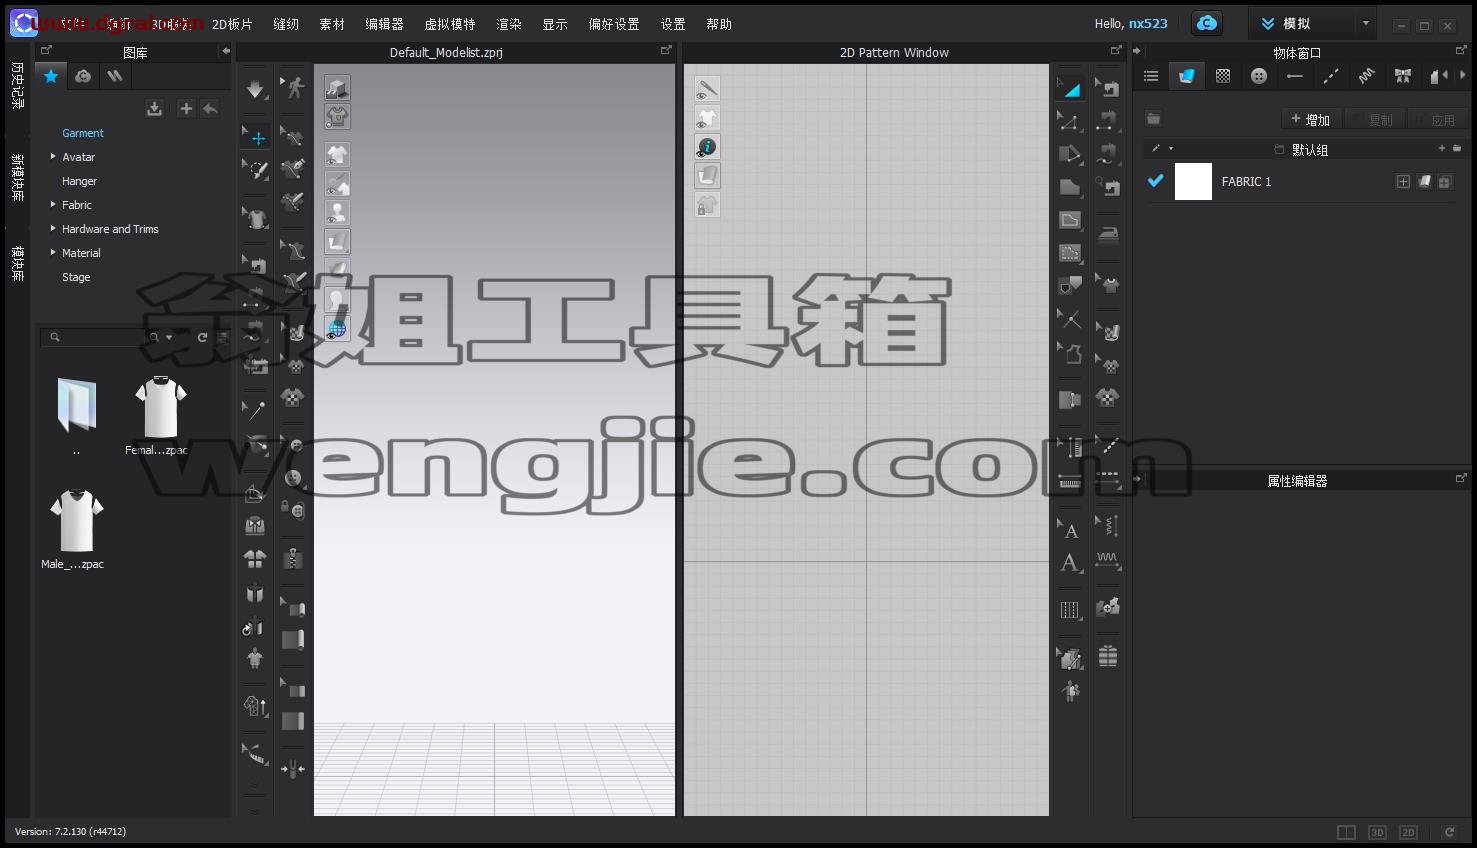Image resolution: width=1477 pixels, height=848 pixels.
Task: Select the Garment library entry
Action: 83,133
